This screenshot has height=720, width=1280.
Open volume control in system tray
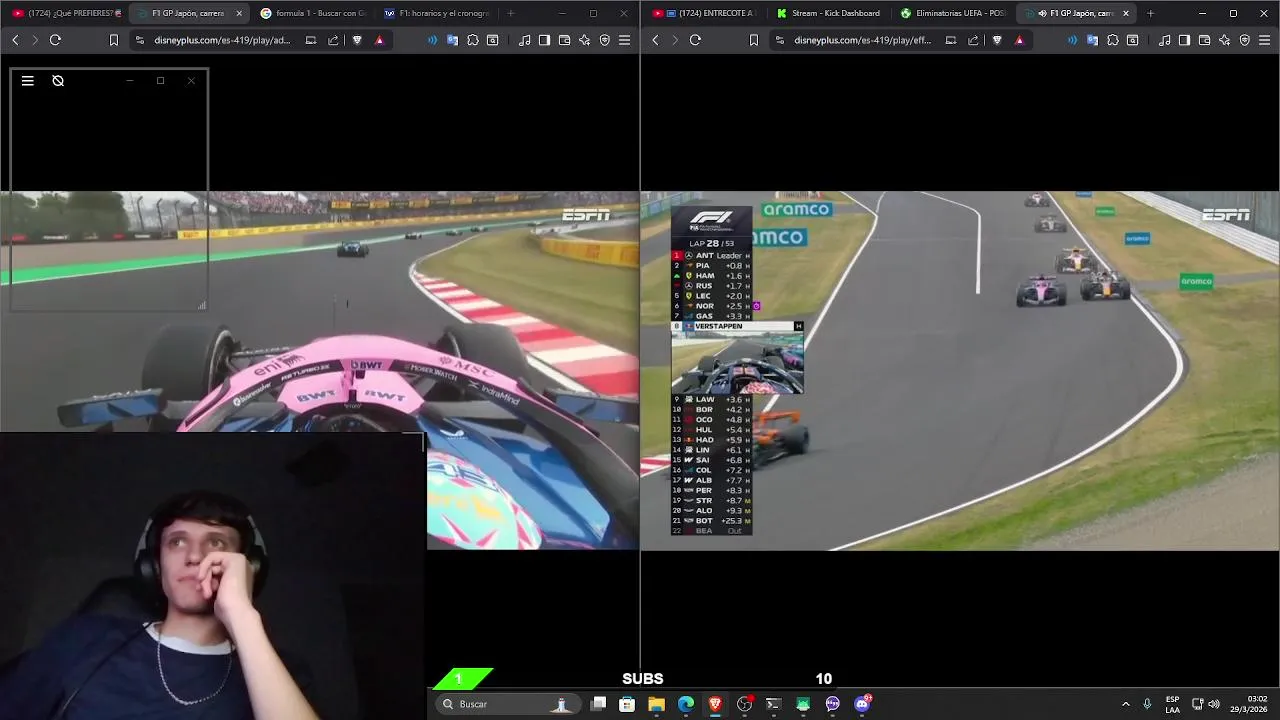pyautogui.click(x=1214, y=704)
